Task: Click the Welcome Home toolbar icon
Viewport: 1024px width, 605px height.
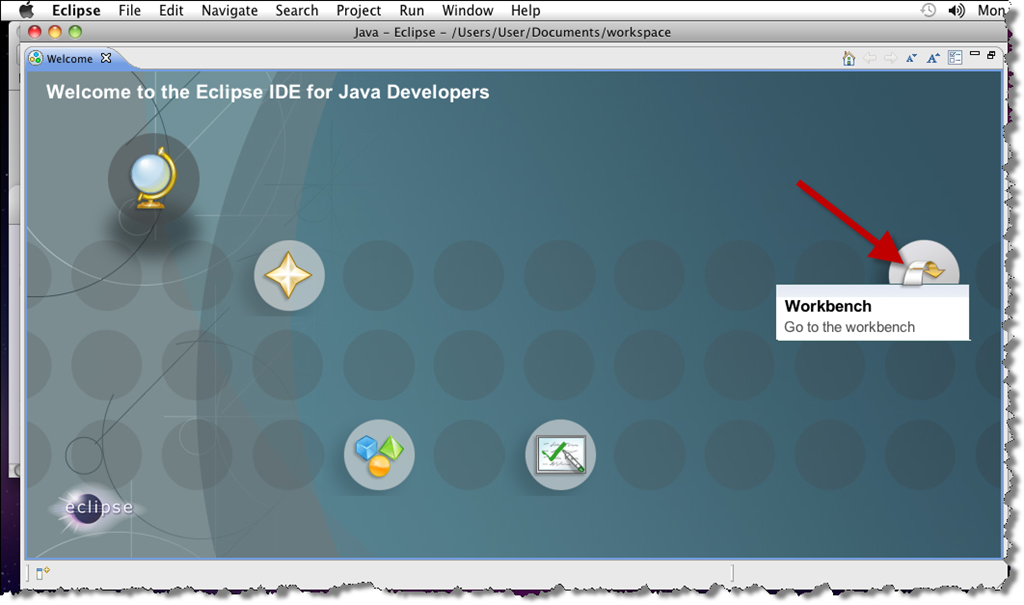Action: point(848,58)
